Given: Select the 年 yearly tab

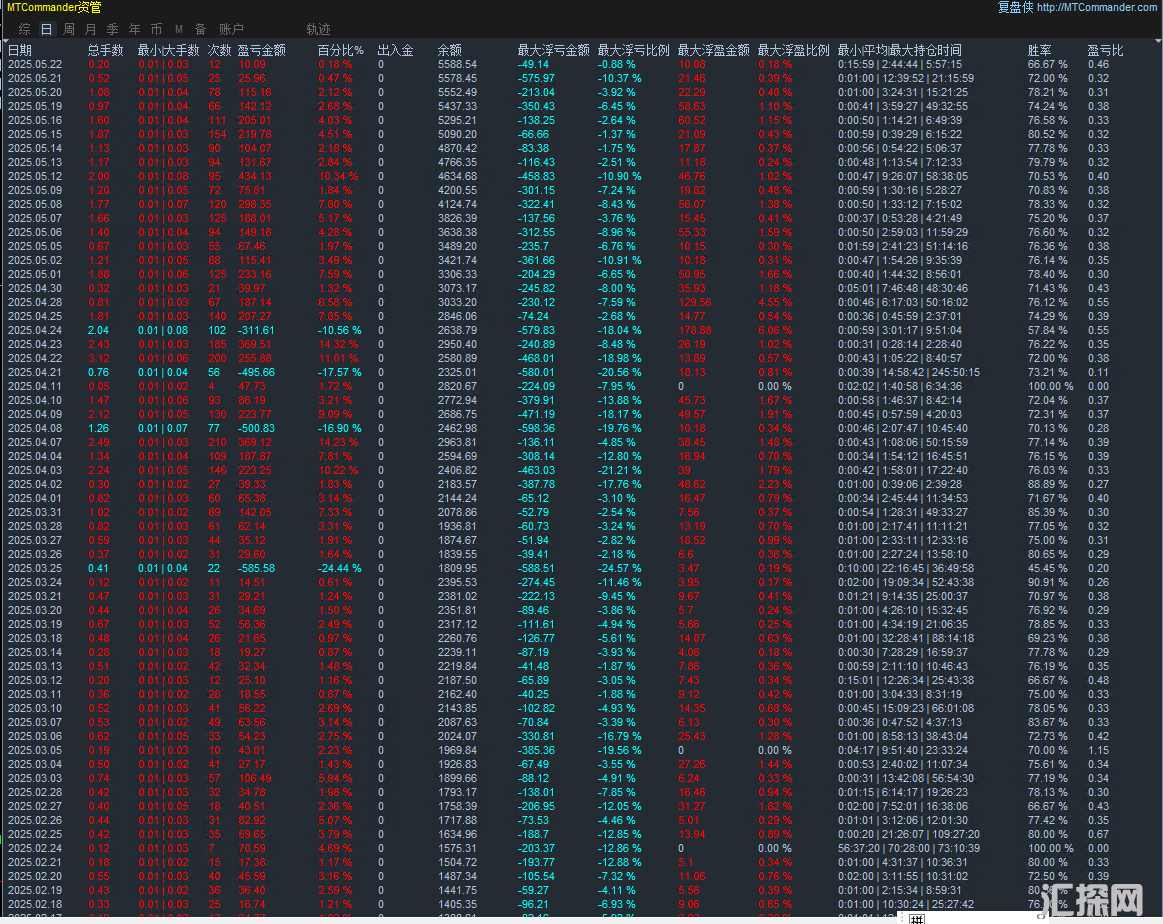Looking at the screenshot, I should pos(134,29).
